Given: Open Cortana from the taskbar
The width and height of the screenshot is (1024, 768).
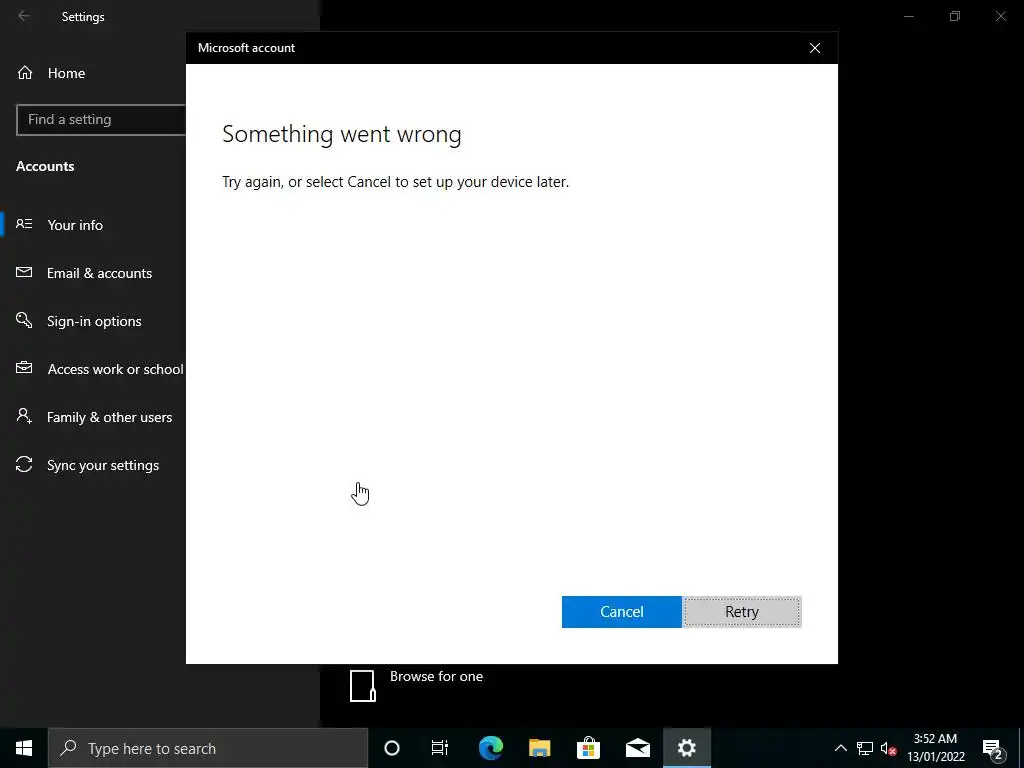Looking at the screenshot, I should (x=392, y=748).
